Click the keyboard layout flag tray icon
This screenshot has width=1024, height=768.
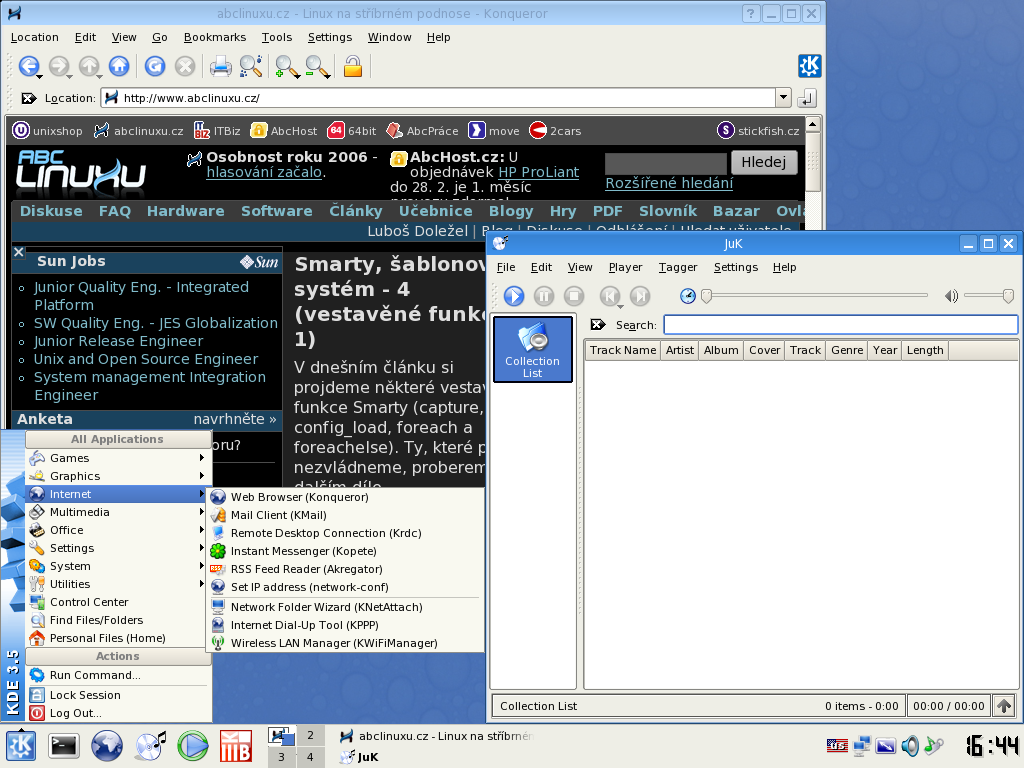(837, 745)
